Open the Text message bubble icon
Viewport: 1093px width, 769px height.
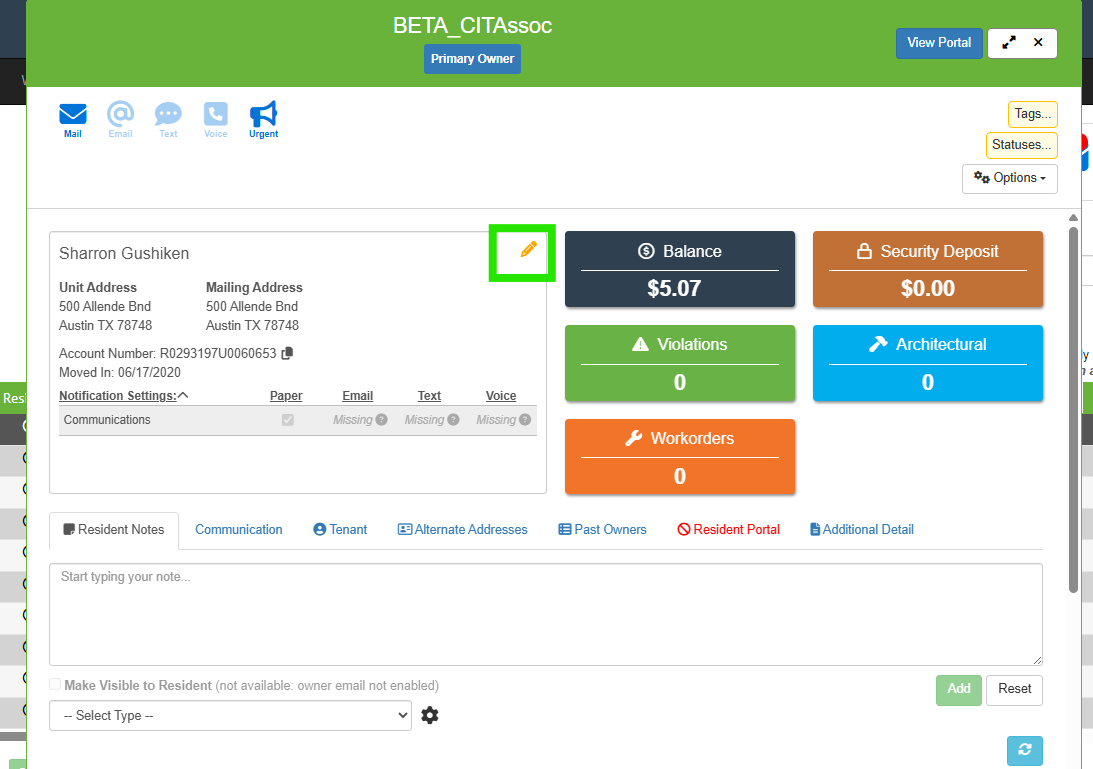[x=168, y=114]
